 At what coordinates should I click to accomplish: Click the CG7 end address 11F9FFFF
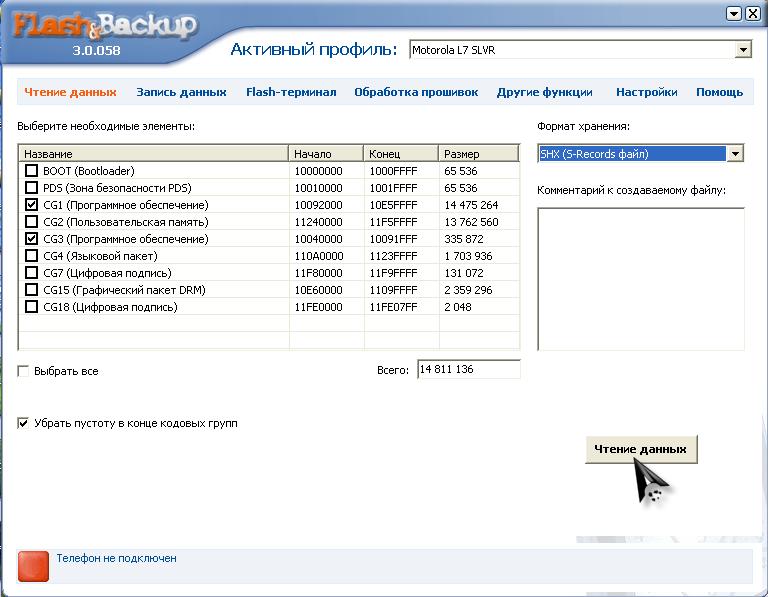393,273
